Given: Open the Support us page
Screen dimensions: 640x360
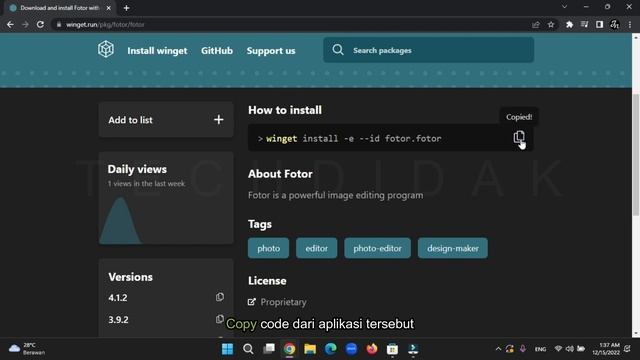Looking at the screenshot, I should pos(271,51).
